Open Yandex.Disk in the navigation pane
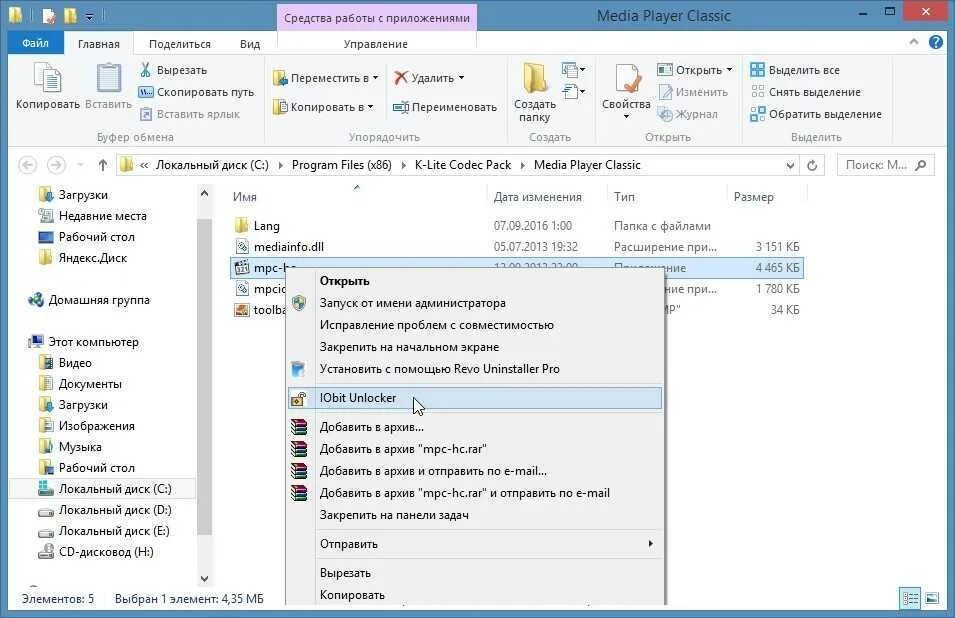 click(x=82, y=258)
